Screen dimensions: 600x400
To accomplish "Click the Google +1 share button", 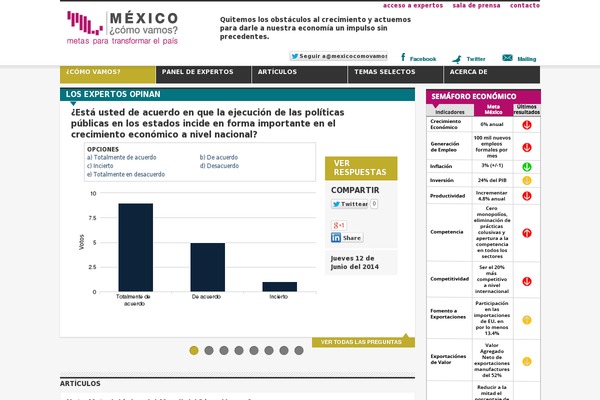I will tap(339, 224).
